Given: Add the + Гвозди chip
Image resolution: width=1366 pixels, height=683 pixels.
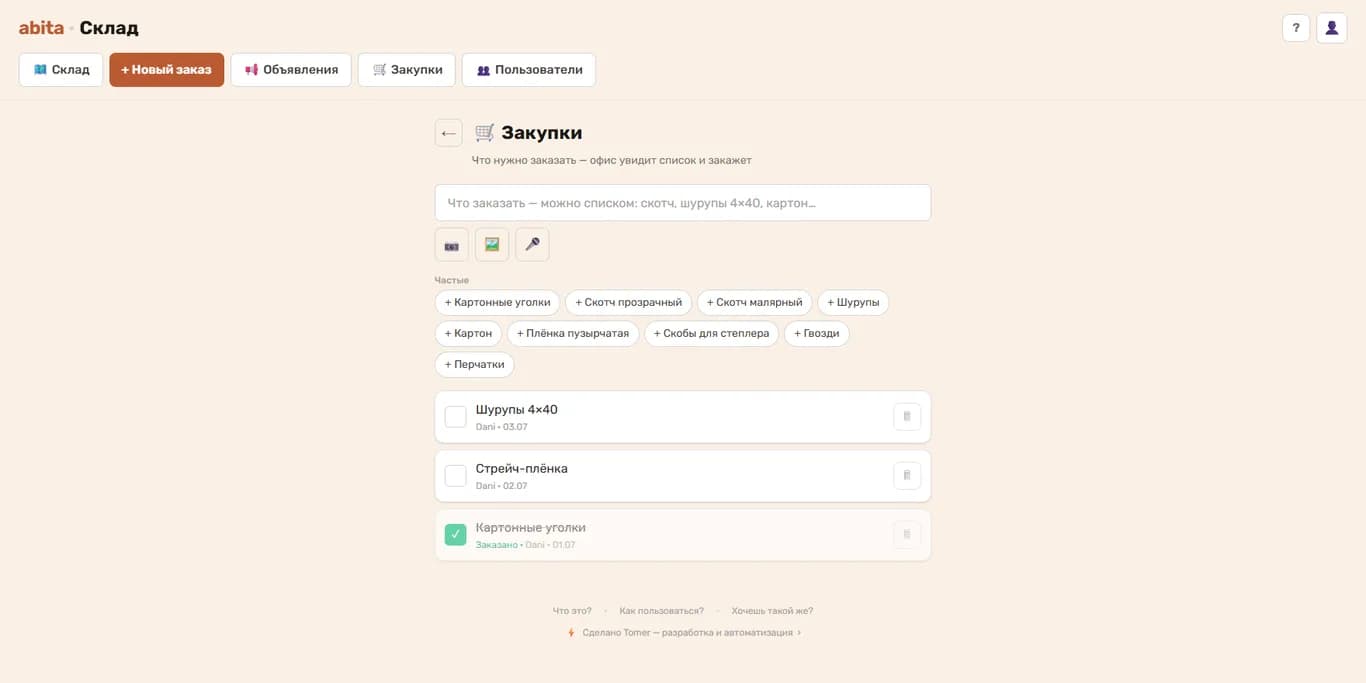Looking at the screenshot, I should click(817, 333).
